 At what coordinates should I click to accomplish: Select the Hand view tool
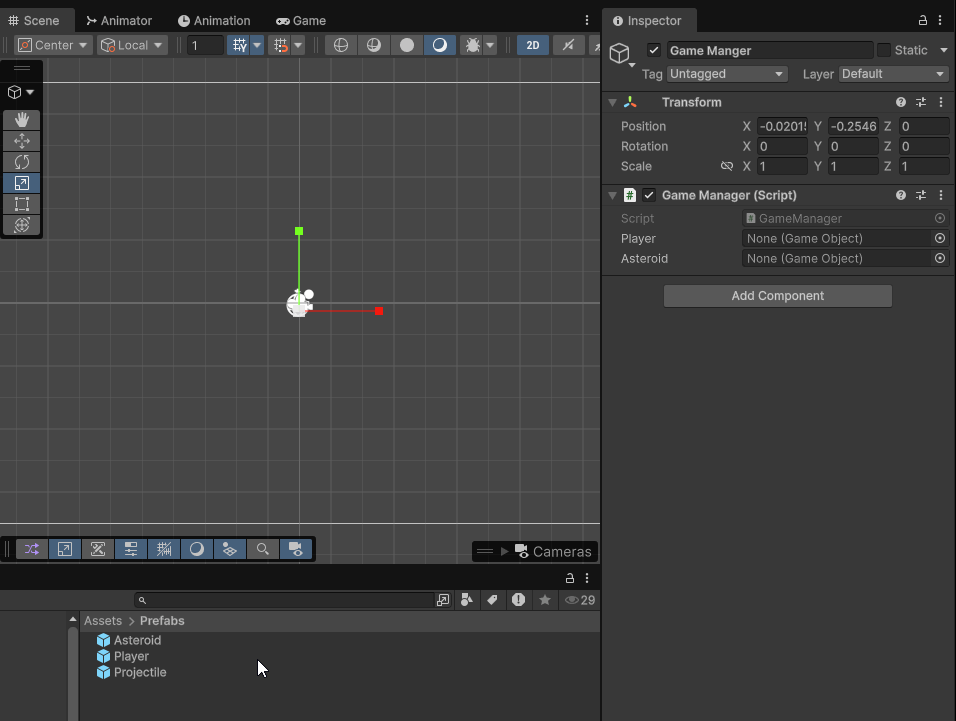22,120
